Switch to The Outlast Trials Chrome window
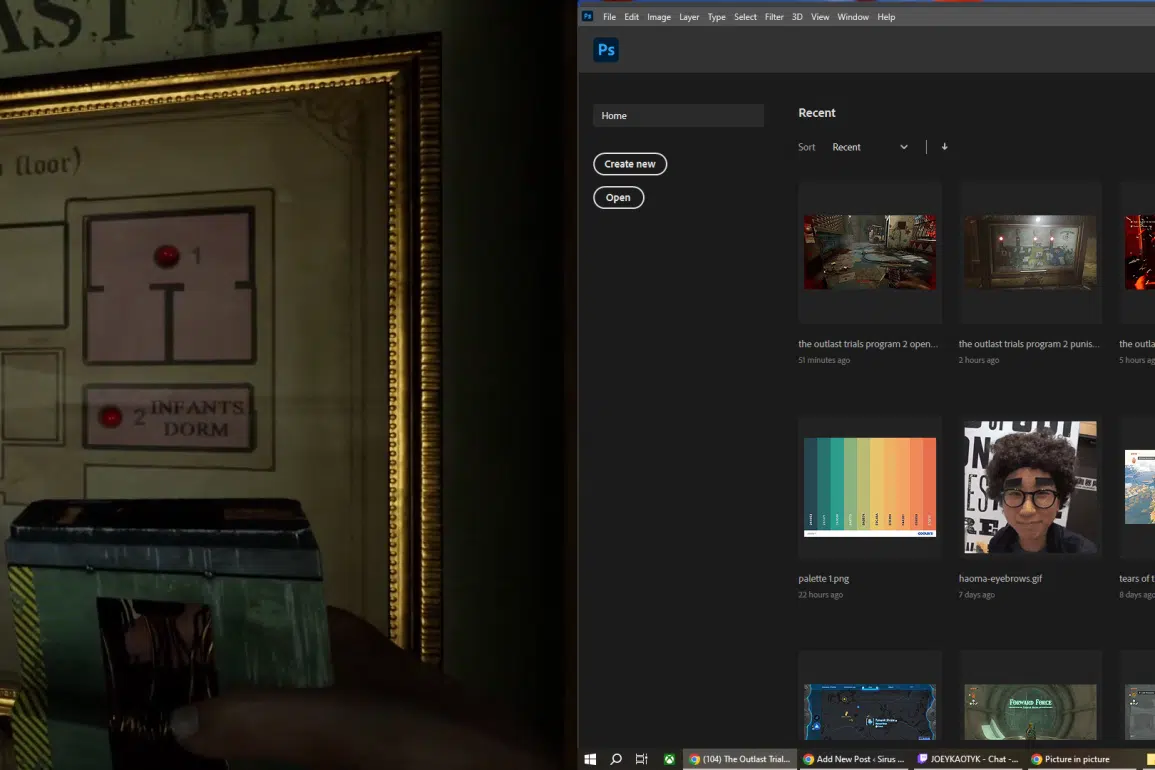The width and height of the screenshot is (1155, 770). tap(740, 759)
